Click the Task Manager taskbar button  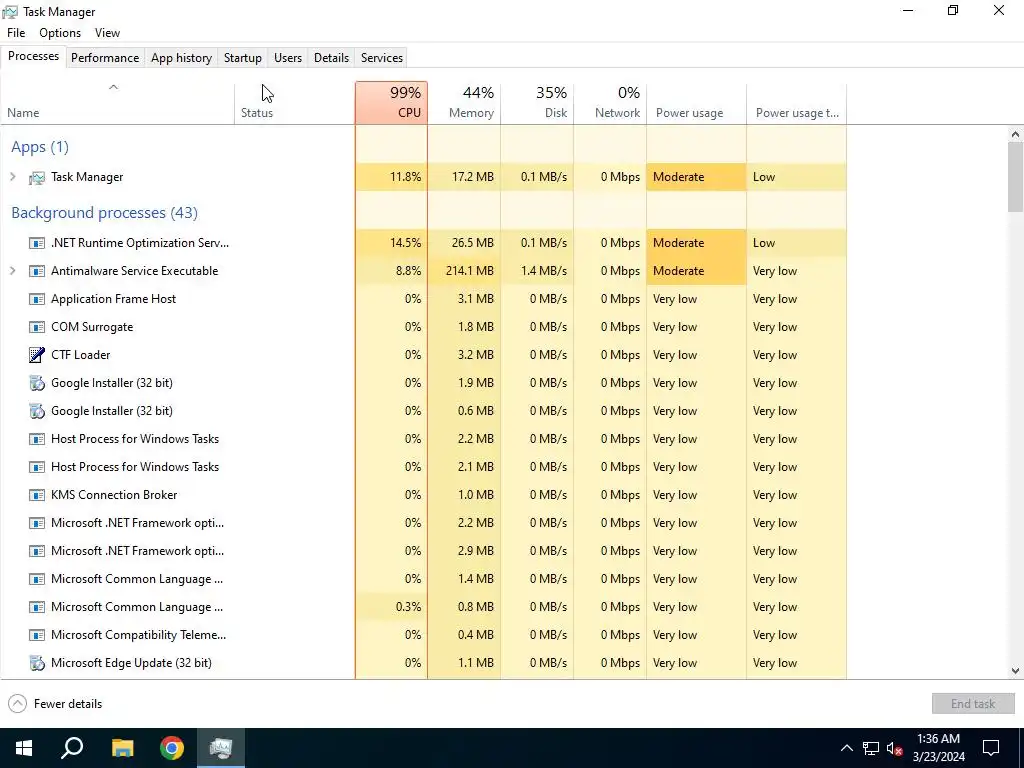tap(221, 748)
